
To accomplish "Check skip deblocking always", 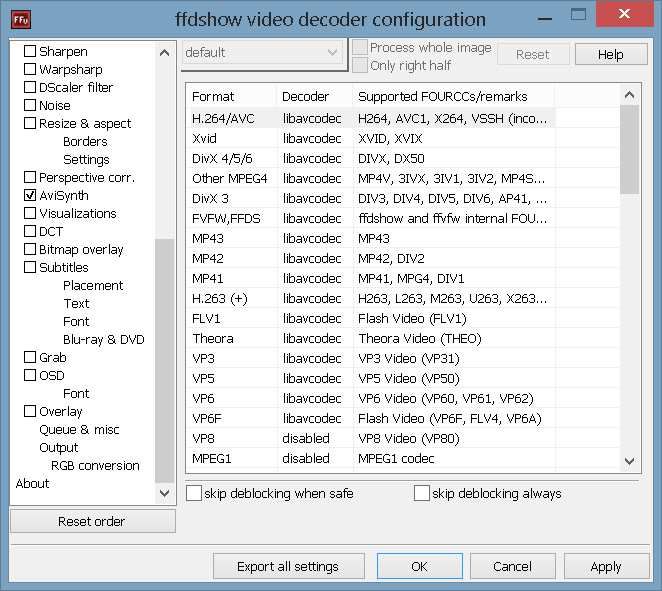I will click(x=421, y=493).
